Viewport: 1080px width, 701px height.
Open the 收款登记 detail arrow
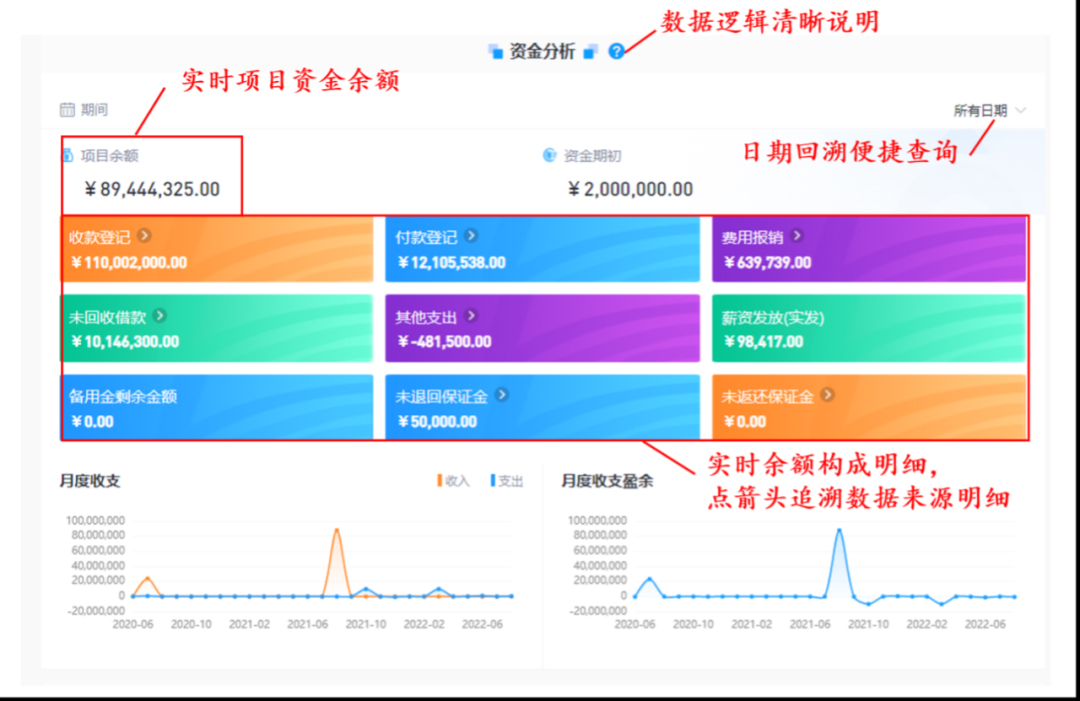145,236
